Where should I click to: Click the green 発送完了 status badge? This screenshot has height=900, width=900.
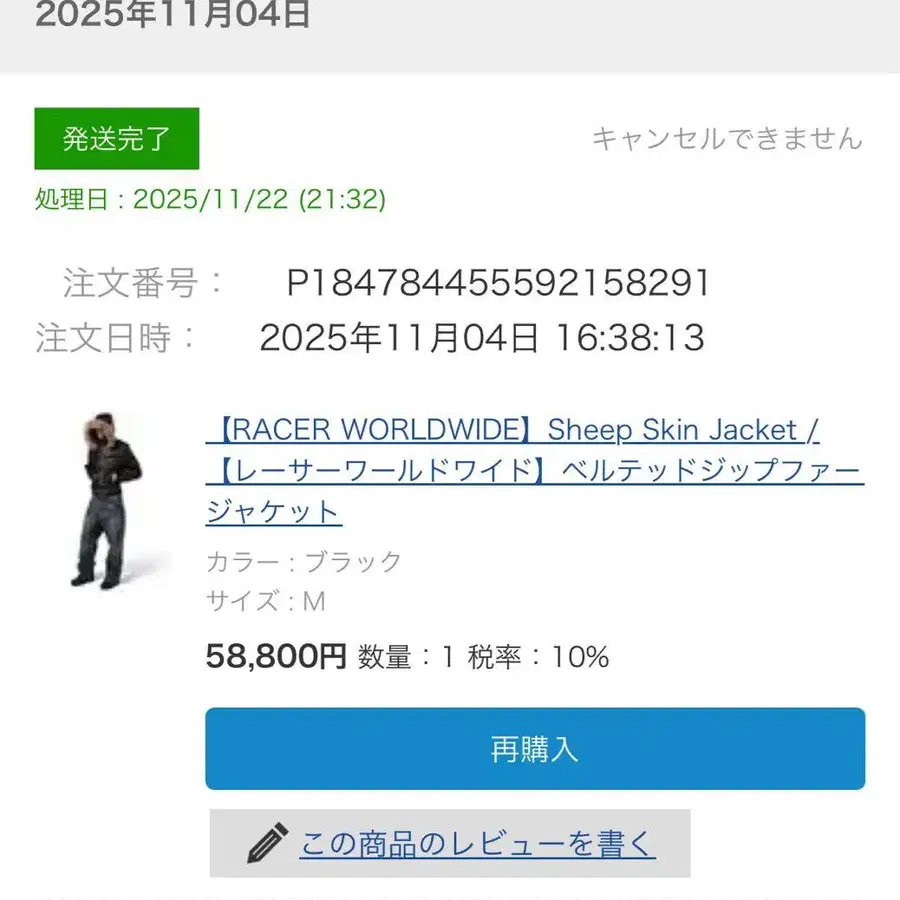pos(117,138)
